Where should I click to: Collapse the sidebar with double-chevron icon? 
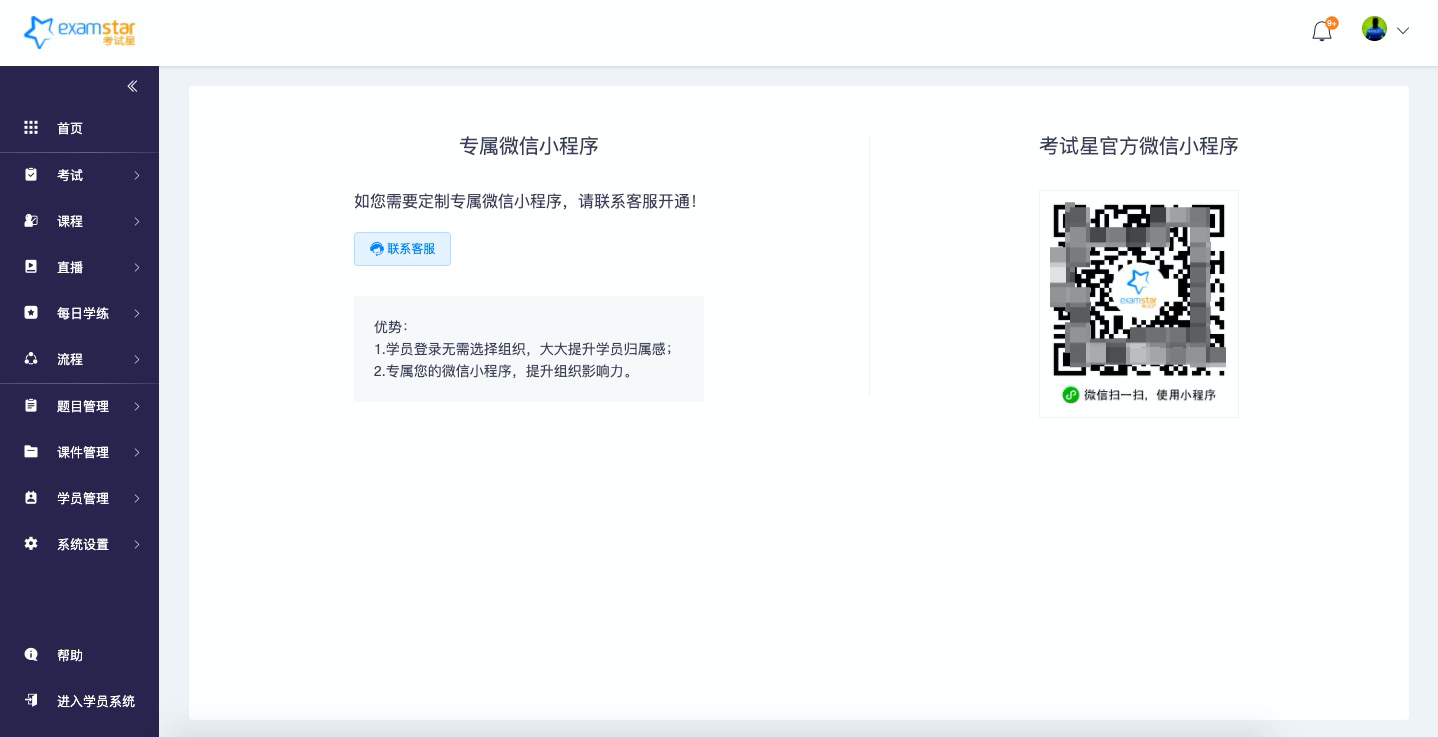[x=132, y=86]
